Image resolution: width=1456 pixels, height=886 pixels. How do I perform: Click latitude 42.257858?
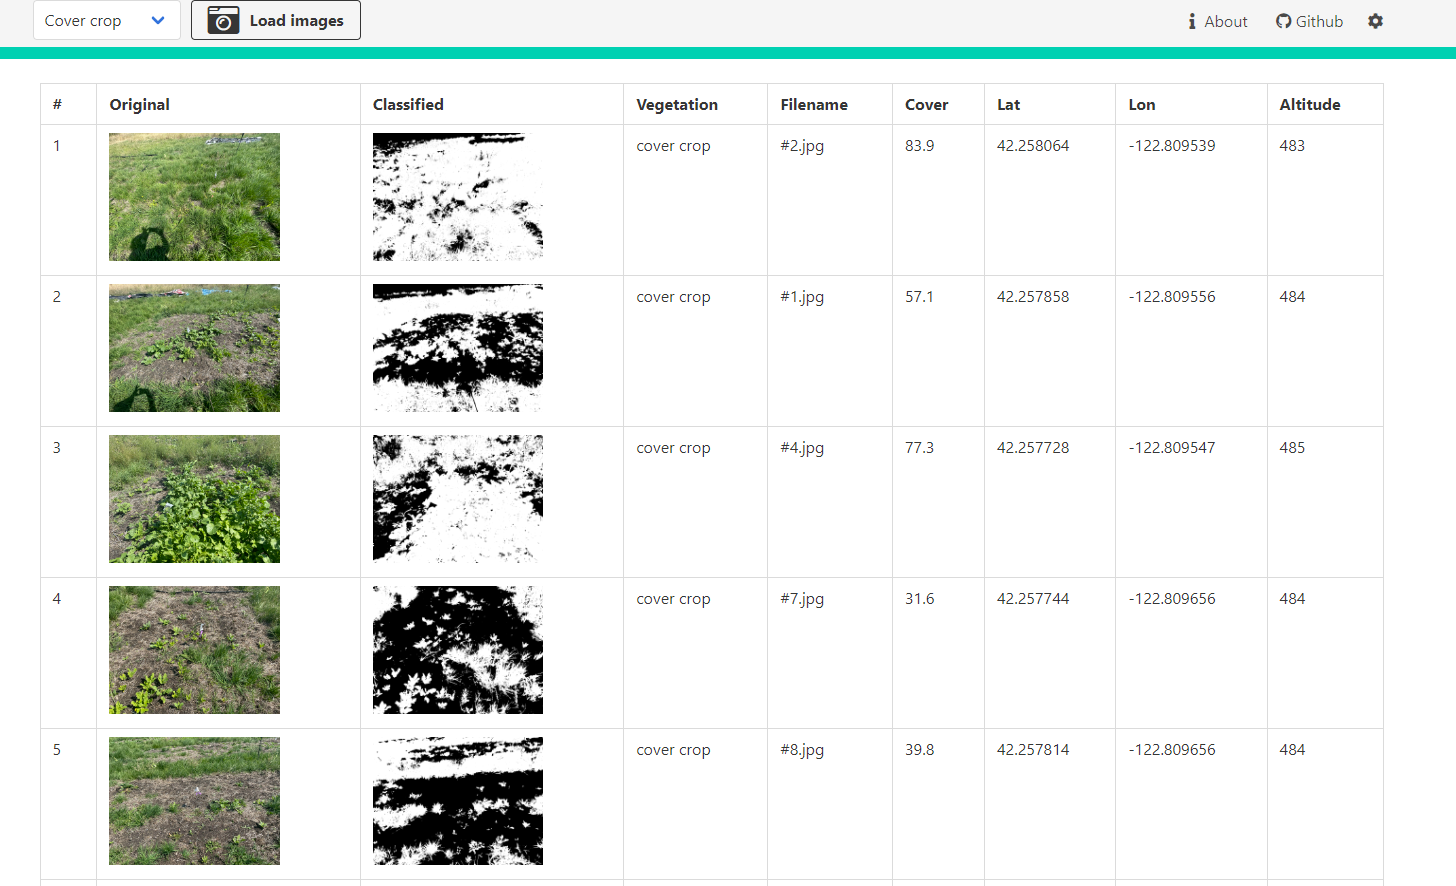[x=1033, y=297]
